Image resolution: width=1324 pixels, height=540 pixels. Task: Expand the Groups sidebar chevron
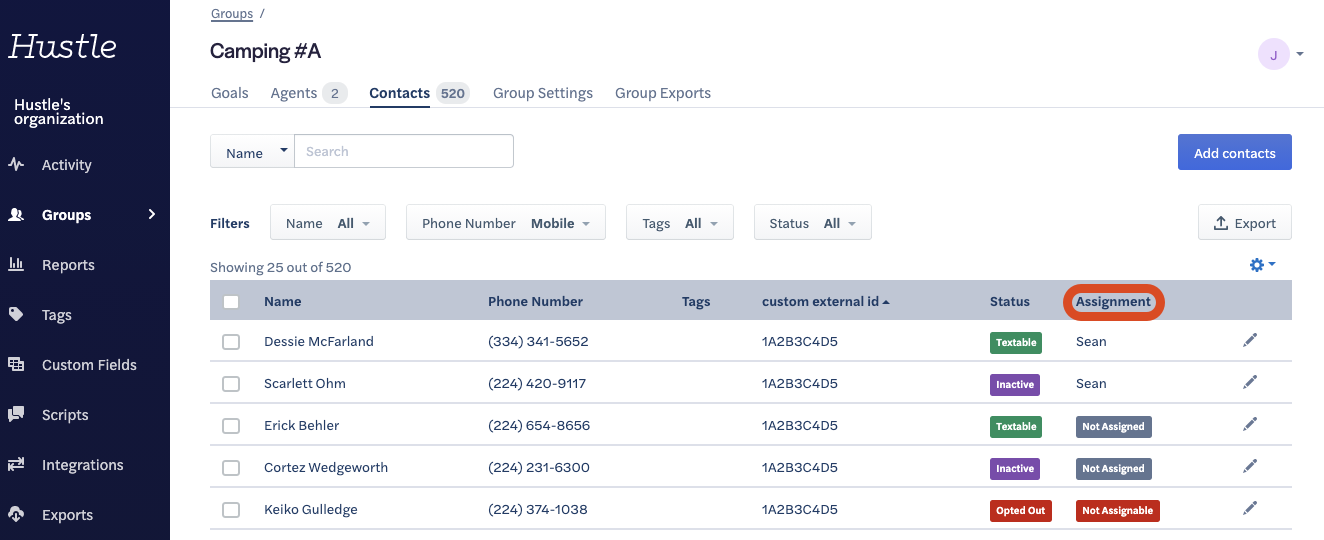click(152, 214)
